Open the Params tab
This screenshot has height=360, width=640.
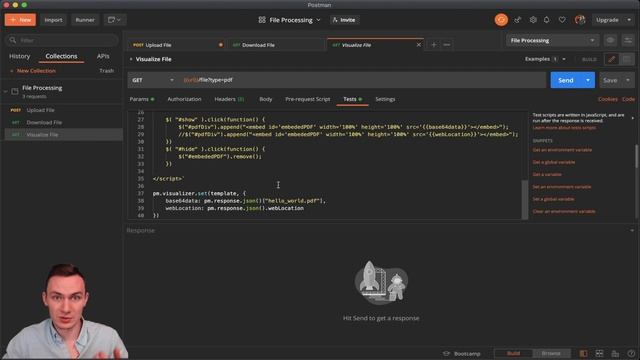pos(142,99)
